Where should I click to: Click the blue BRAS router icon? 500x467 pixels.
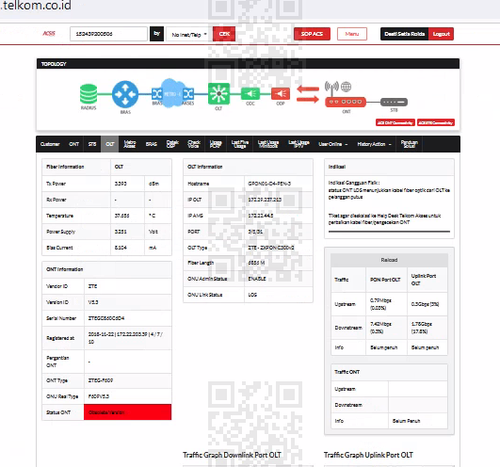(x=125, y=94)
